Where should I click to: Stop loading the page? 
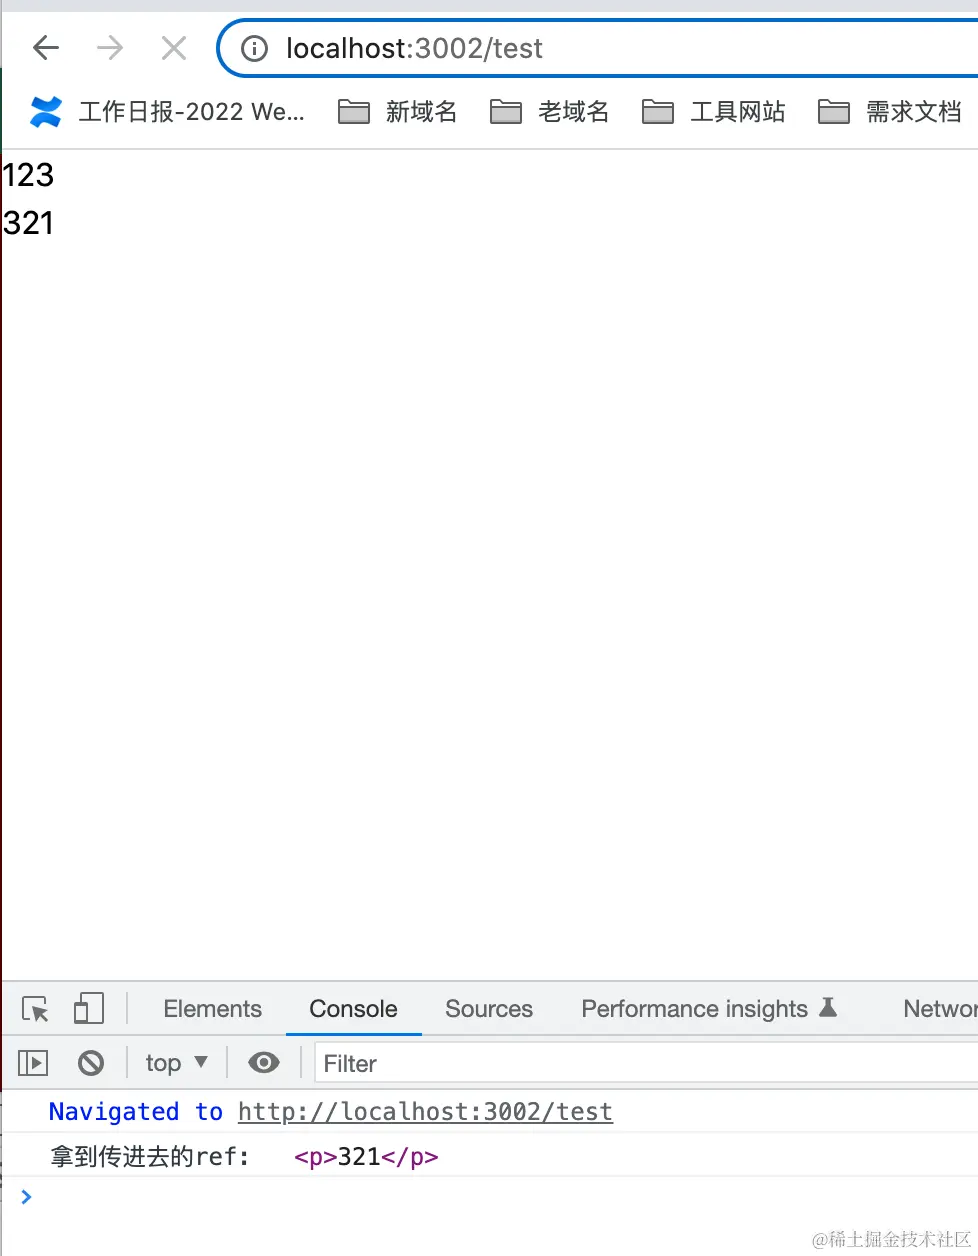pos(174,48)
